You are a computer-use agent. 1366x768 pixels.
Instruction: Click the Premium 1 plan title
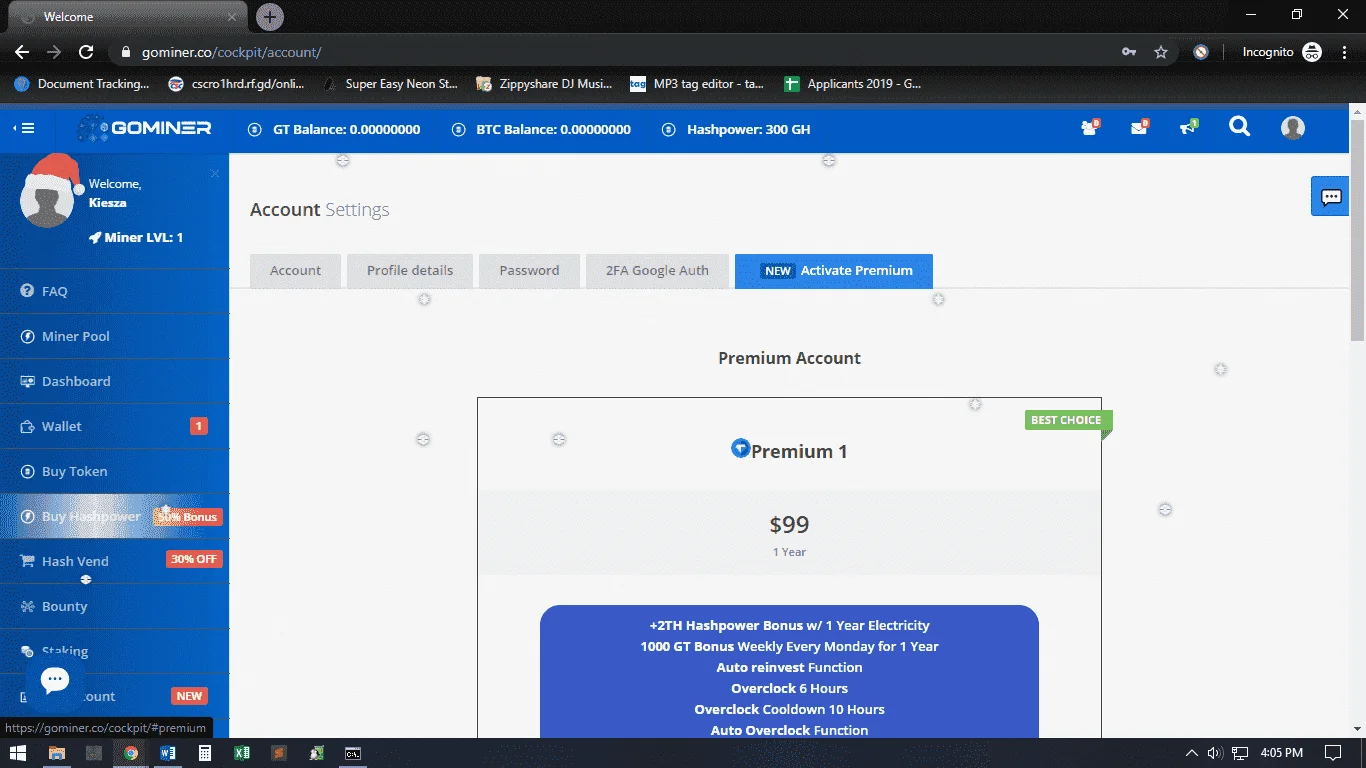[799, 451]
